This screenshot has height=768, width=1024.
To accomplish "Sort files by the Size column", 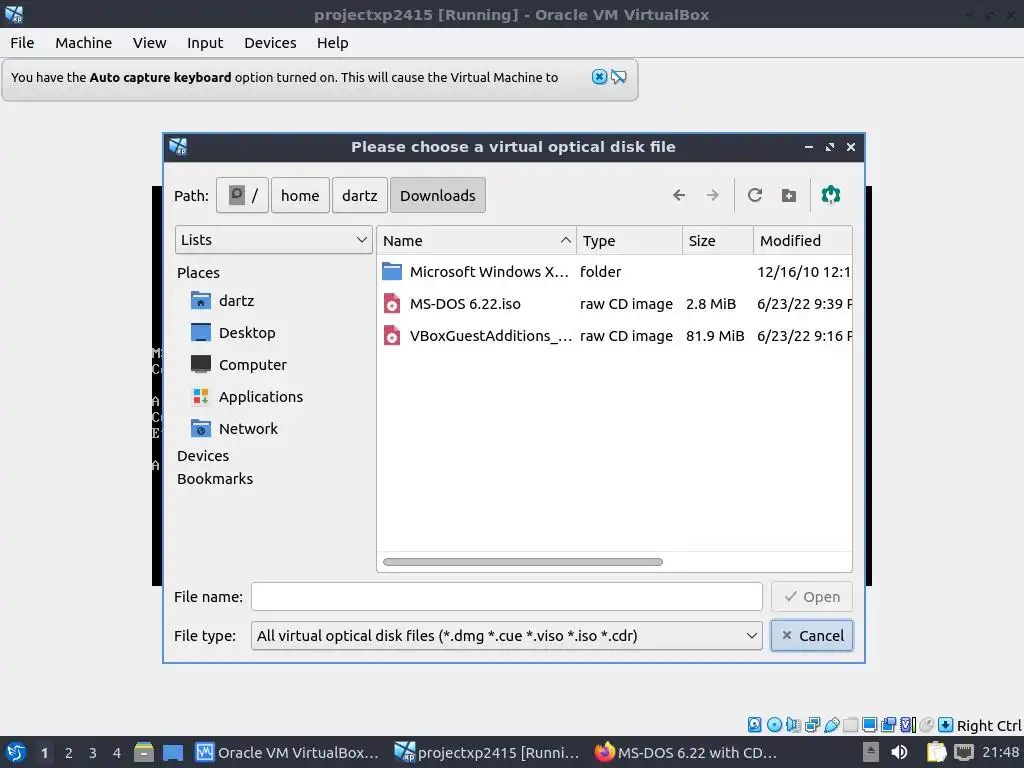I will click(x=718, y=240).
